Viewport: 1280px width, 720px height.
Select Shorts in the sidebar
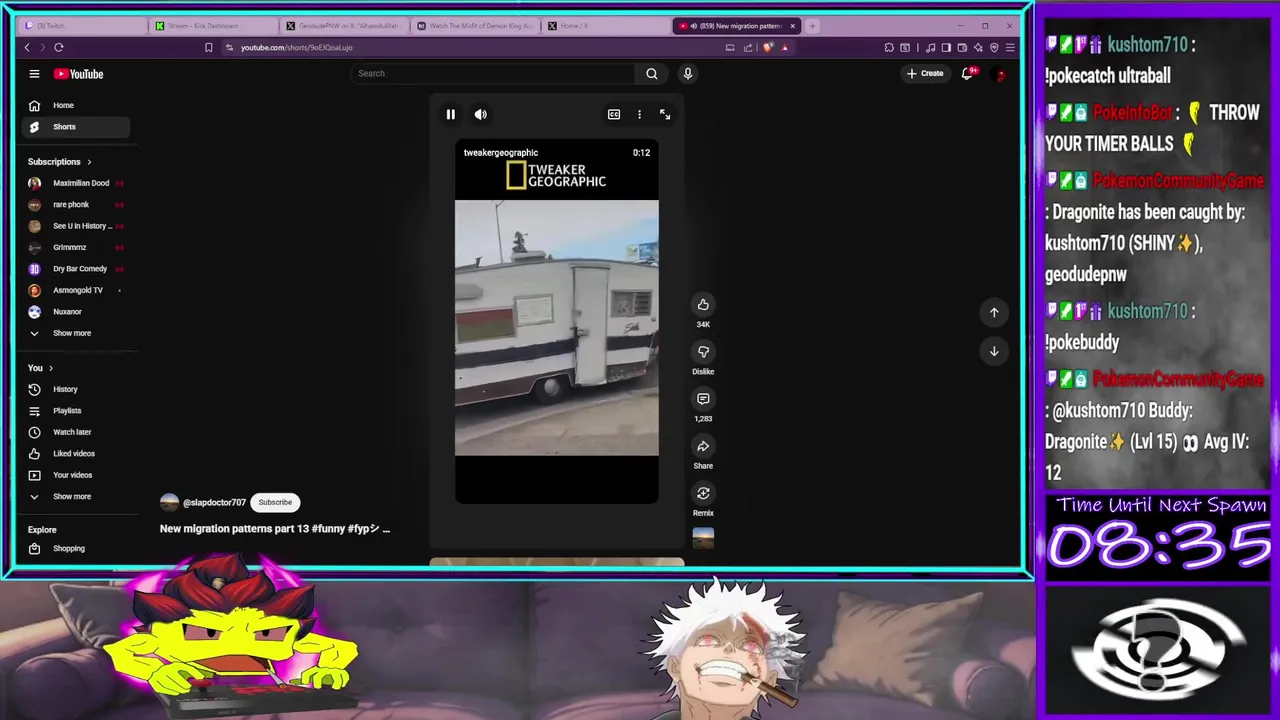click(76, 127)
